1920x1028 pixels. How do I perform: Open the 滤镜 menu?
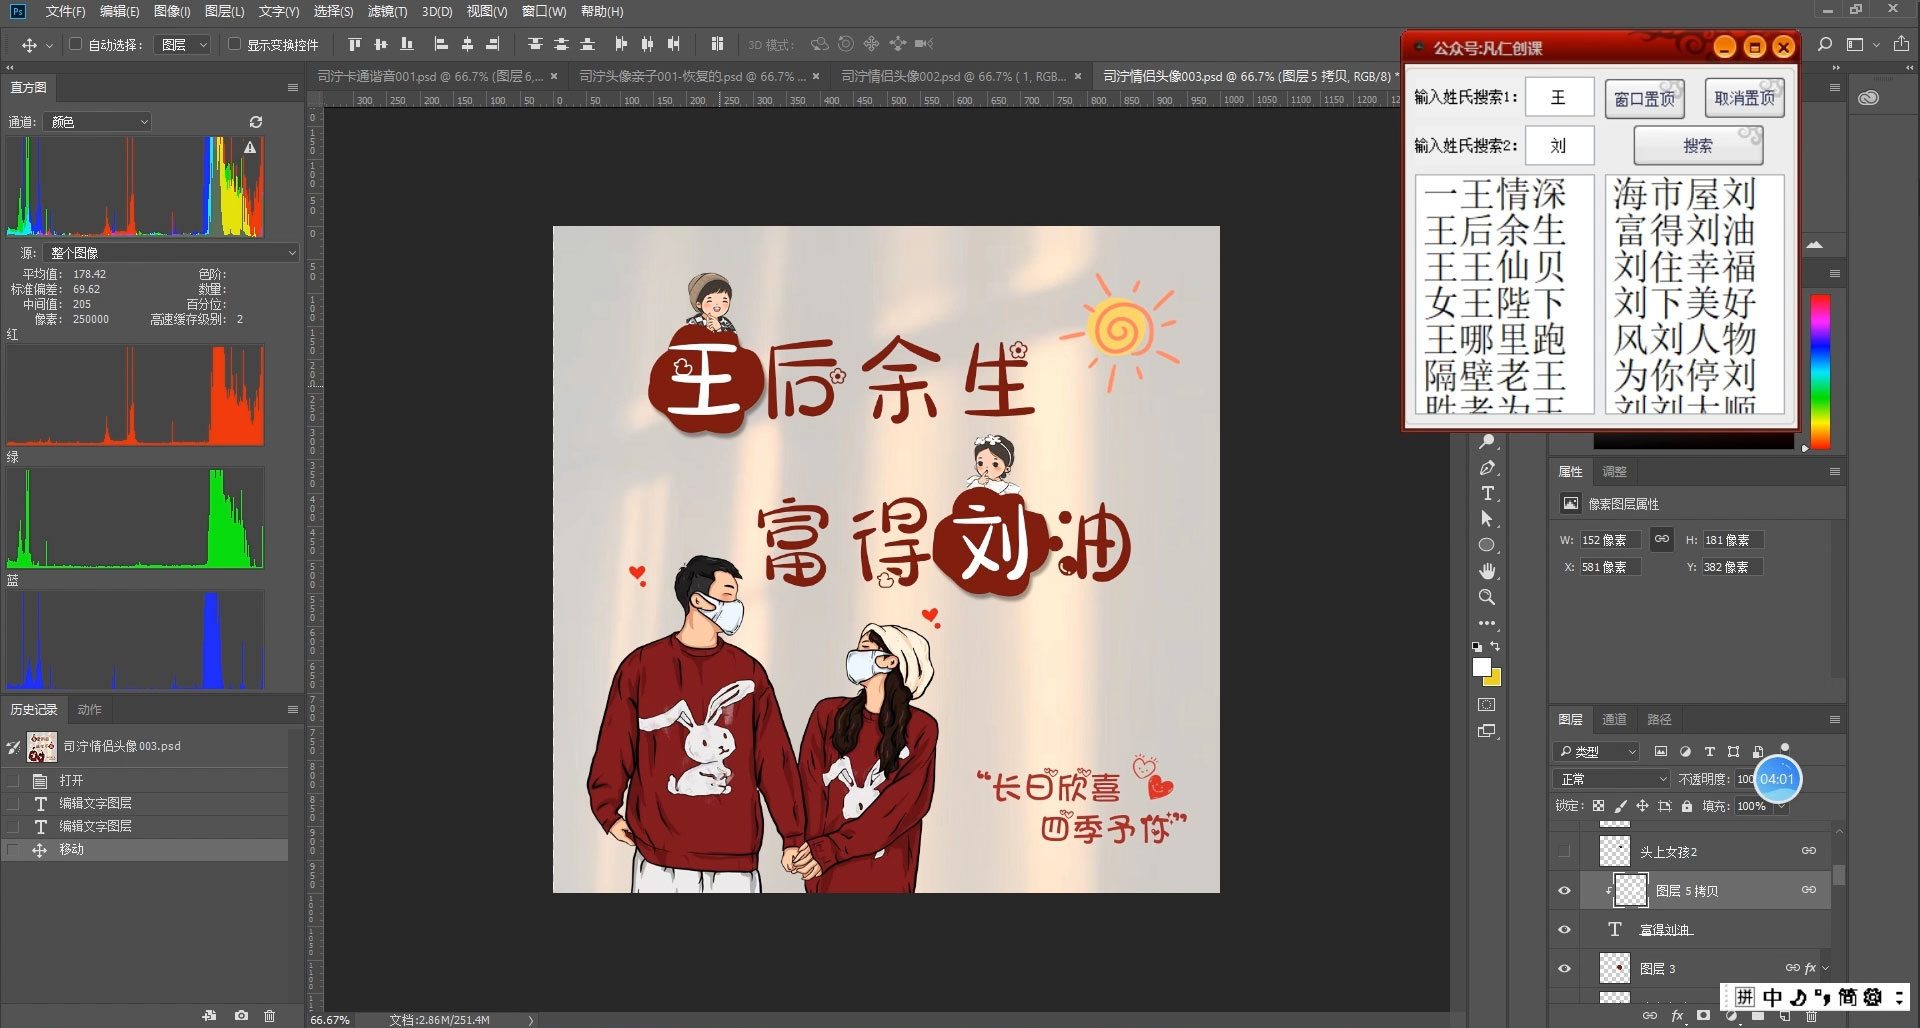coord(390,11)
